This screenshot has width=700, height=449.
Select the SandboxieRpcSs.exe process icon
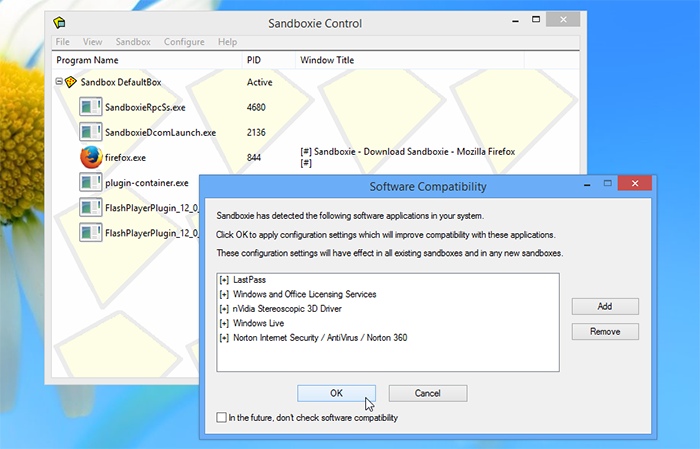point(91,106)
